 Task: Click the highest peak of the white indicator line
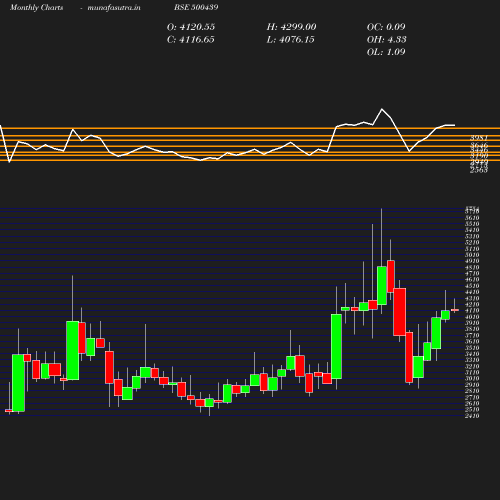382,109
